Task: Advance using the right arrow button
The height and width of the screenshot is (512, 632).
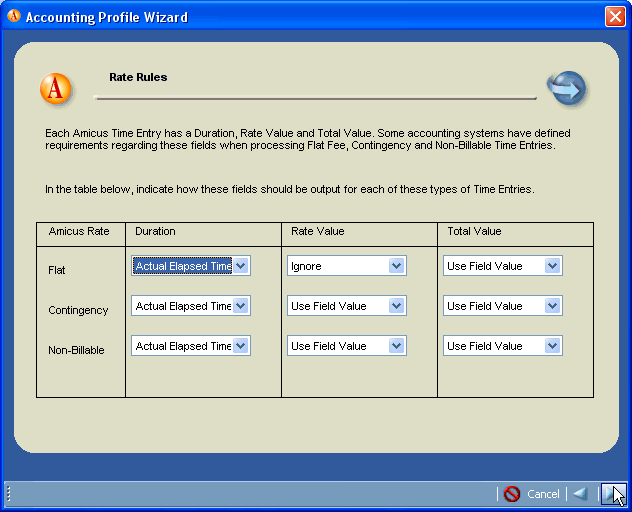Action: pyautogui.click(x=612, y=494)
